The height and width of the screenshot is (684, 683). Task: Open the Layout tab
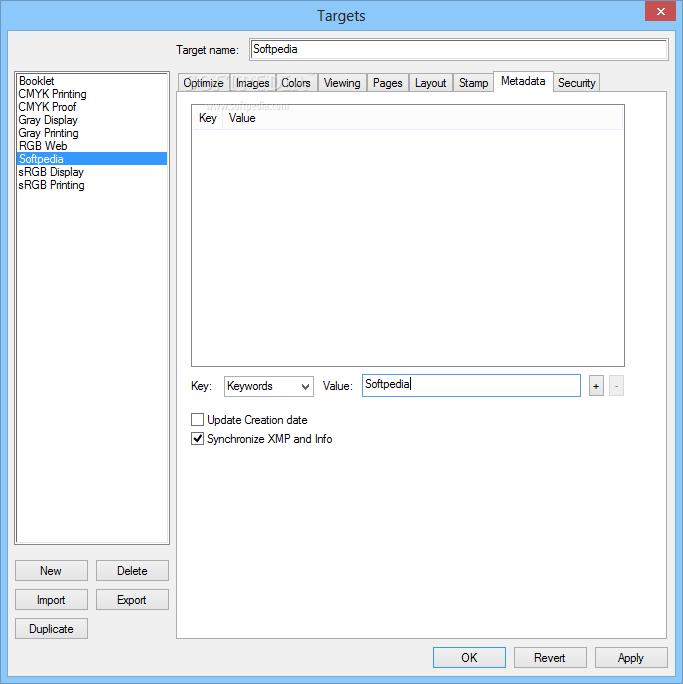pos(430,83)
